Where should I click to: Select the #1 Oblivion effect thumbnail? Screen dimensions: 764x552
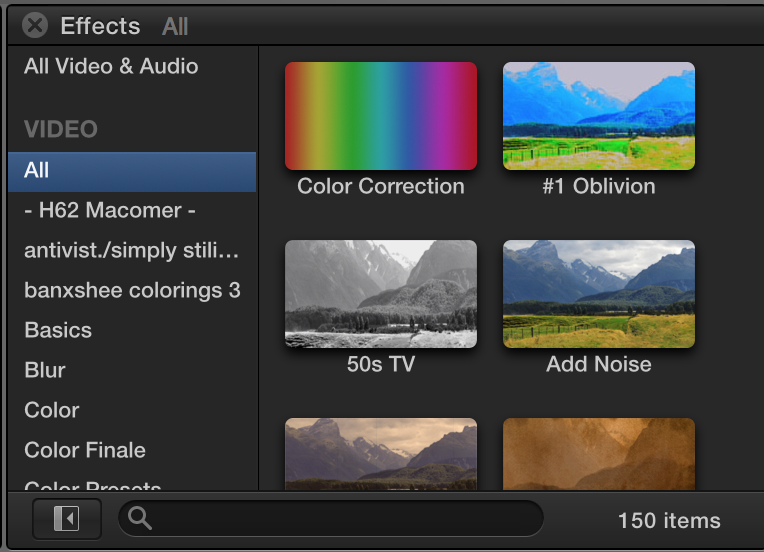pos(598,116)
